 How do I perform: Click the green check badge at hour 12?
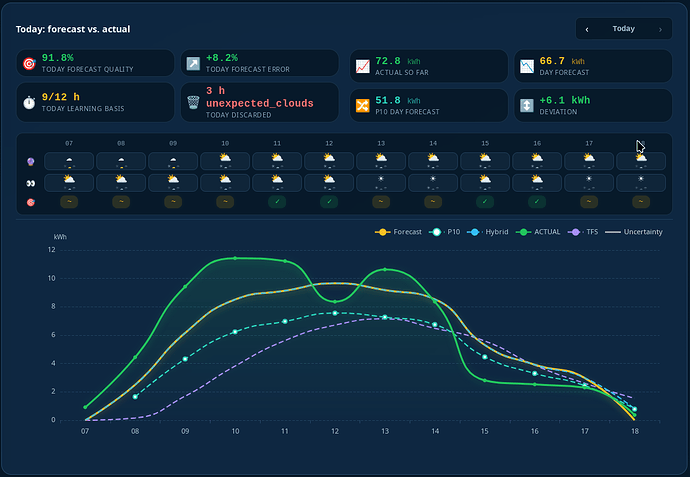[329, 202]
